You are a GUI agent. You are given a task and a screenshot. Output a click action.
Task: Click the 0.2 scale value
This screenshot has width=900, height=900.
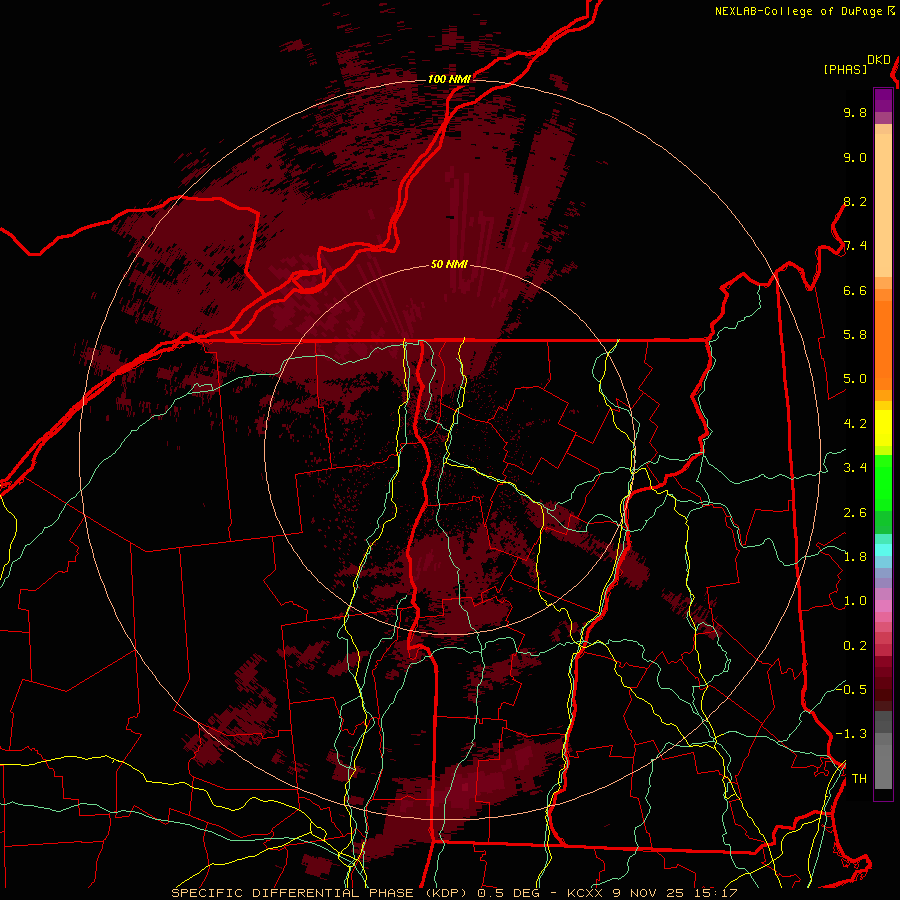pyautogui.click(x=855, y=646)
